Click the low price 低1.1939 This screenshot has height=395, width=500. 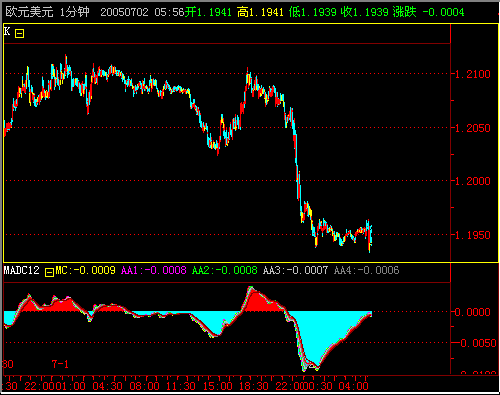click(313, 12)
